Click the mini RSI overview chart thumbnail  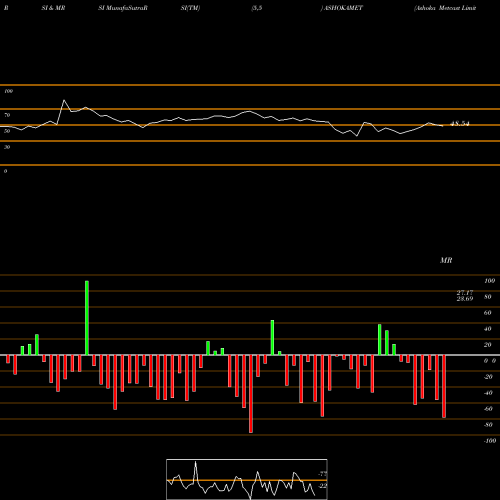247,479
